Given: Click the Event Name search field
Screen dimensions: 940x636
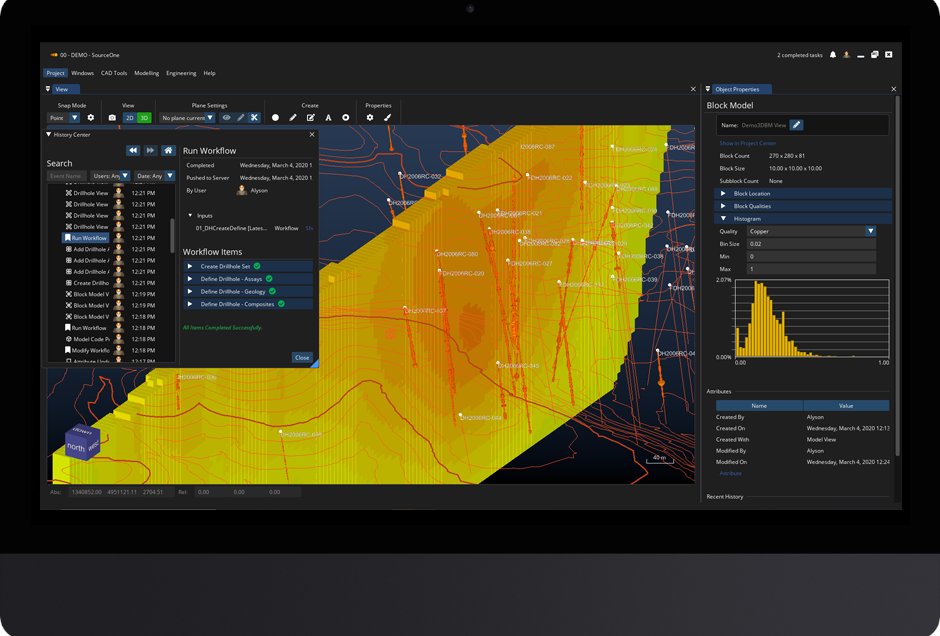Looking at the screenshot, I should click(x=67, y=176).
